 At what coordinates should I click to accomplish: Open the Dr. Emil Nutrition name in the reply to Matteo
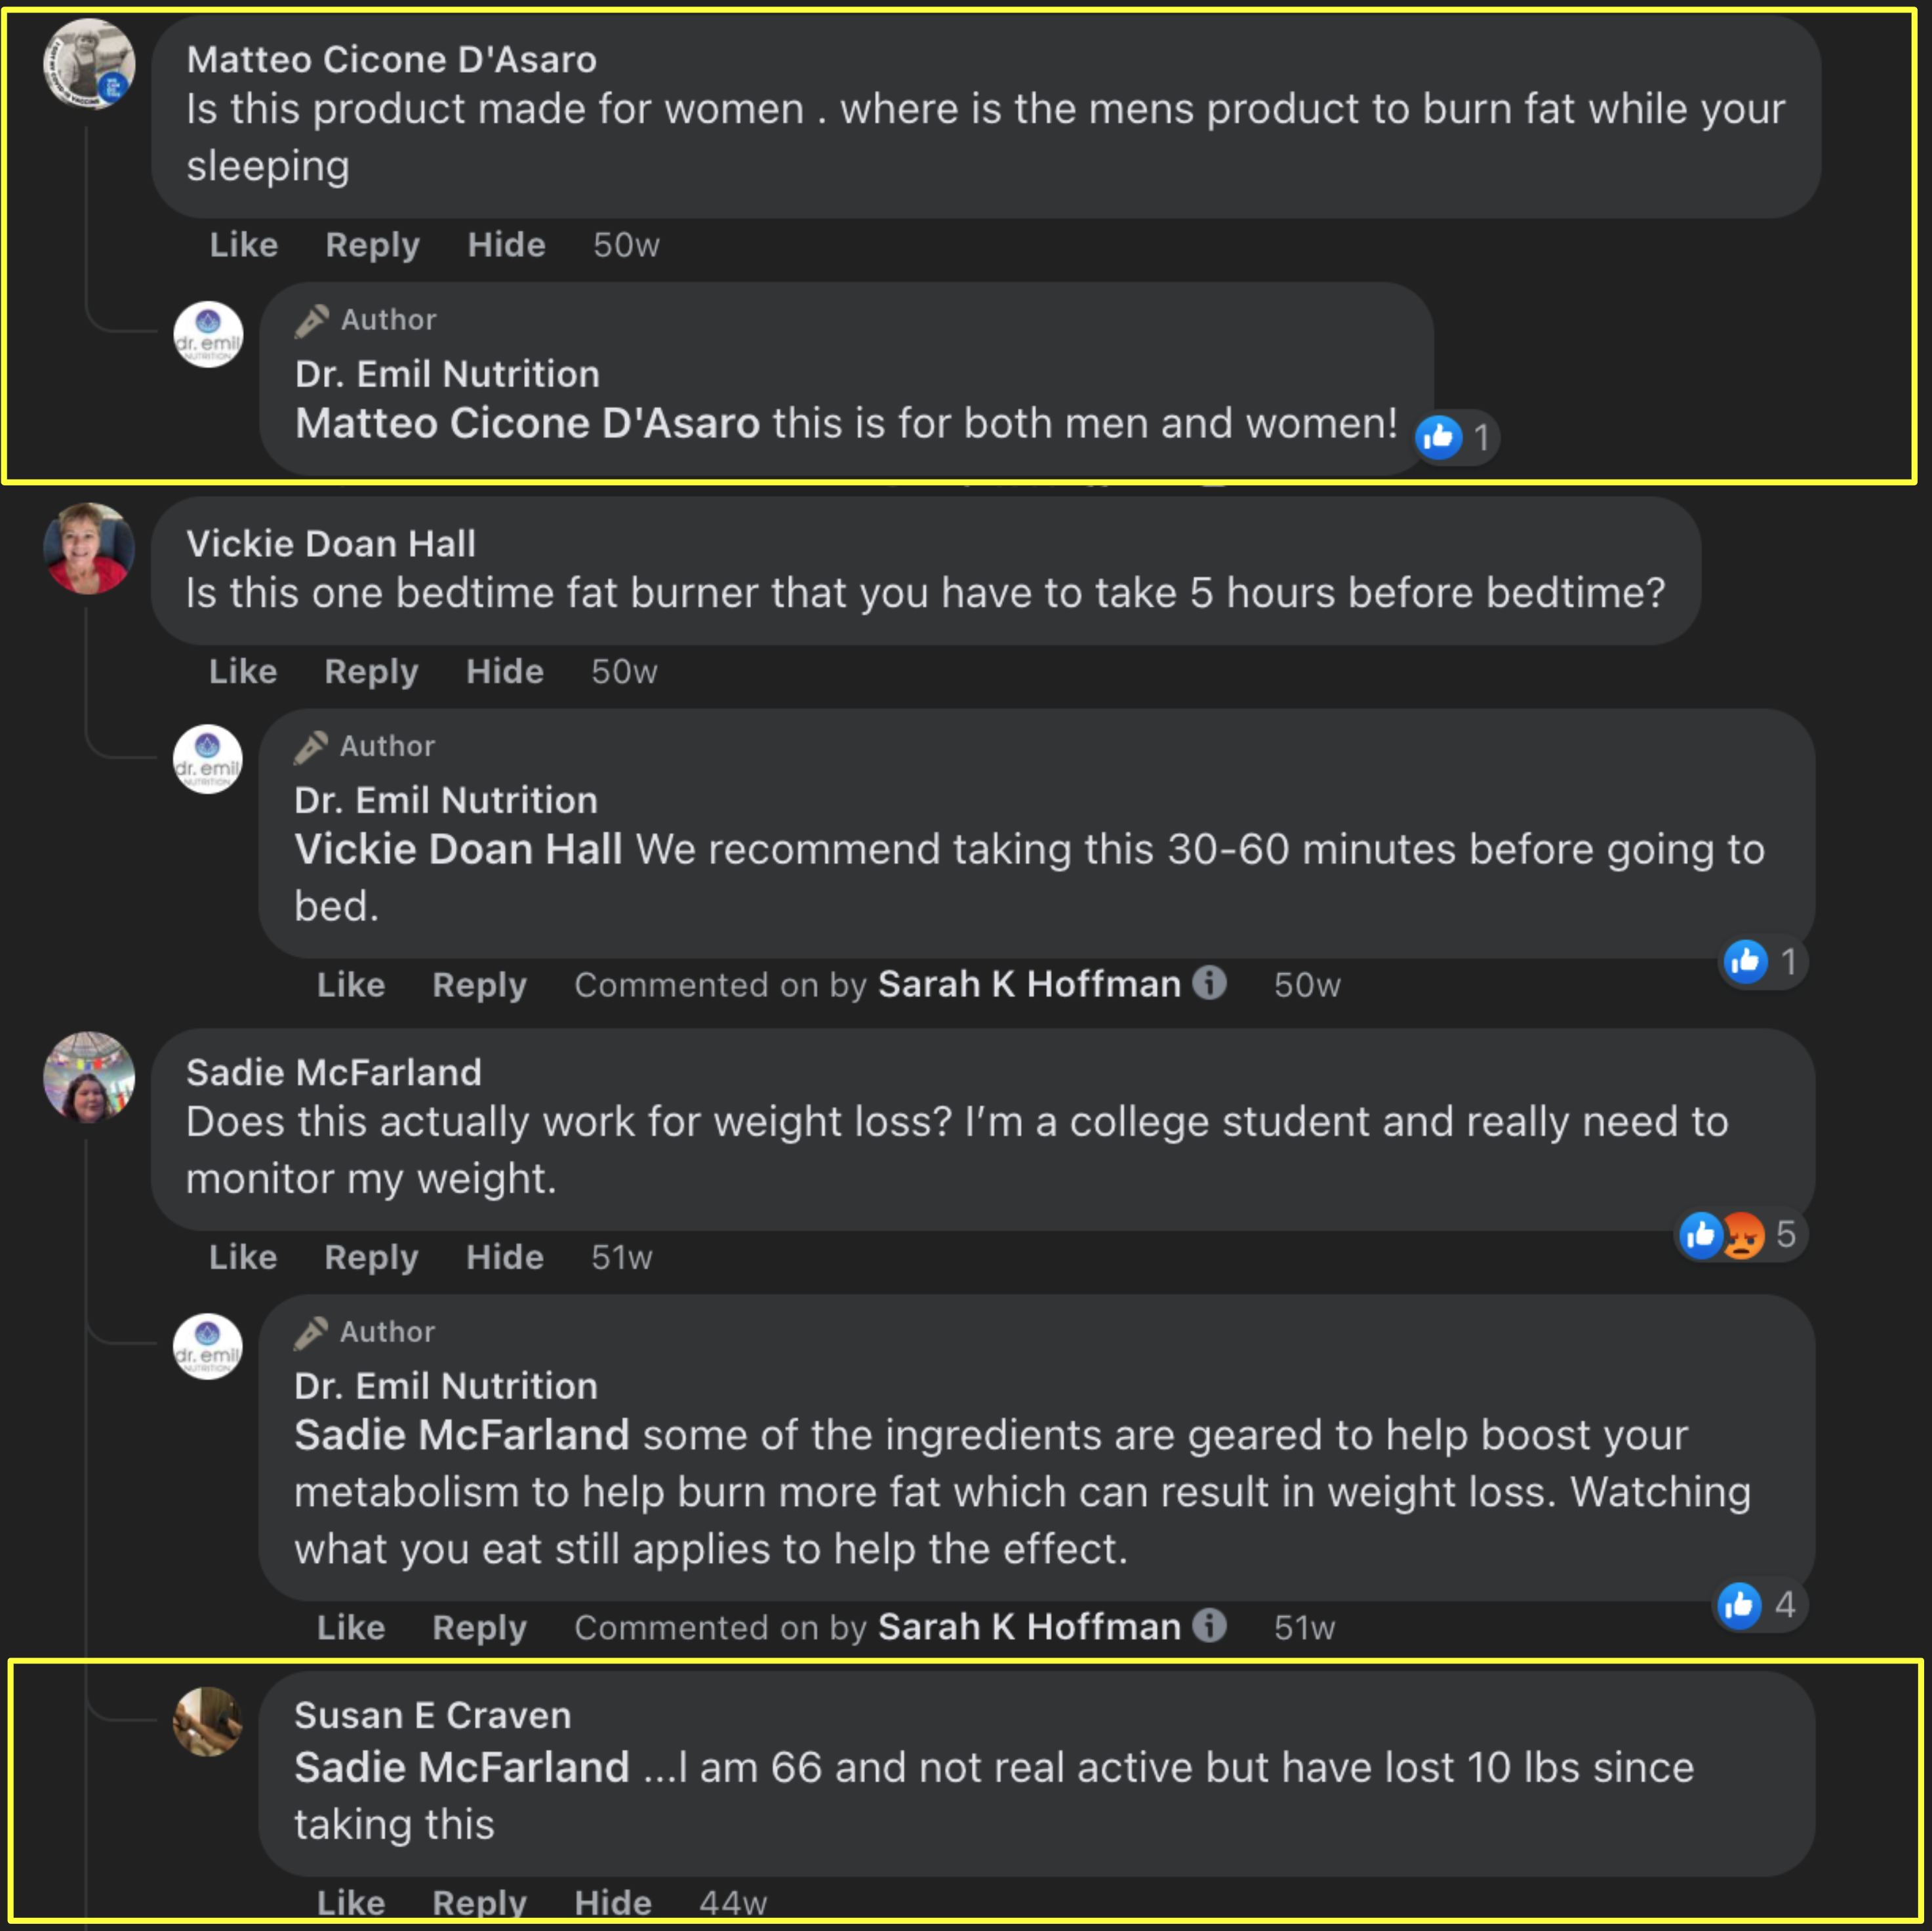(x=447, y=374)
